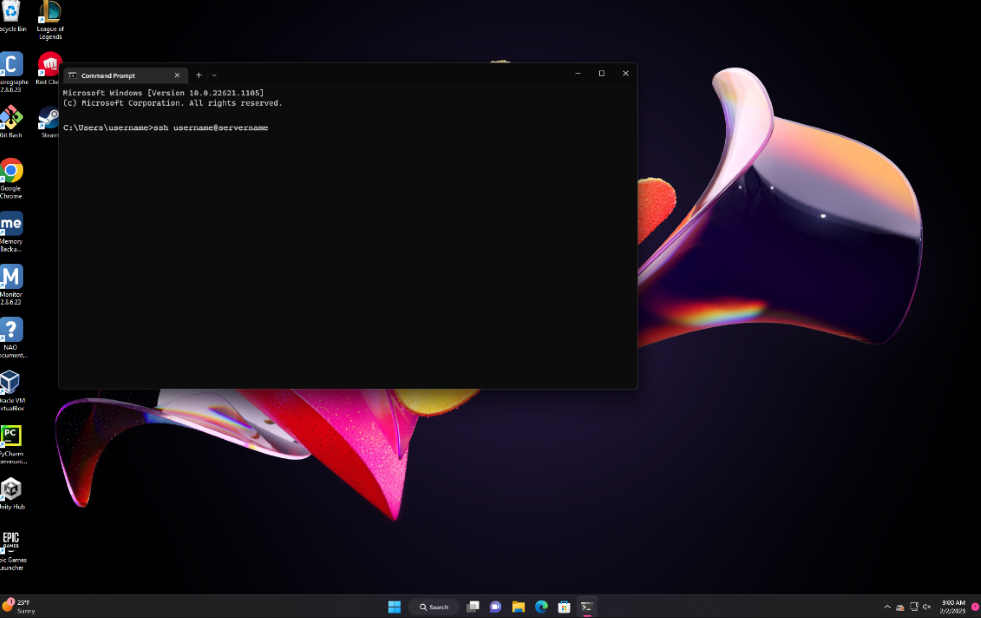Image resolution: width=981 pixels, height=618 pixels.
Task: Close the Command Prompt window
Action: (x=625, y=73)
